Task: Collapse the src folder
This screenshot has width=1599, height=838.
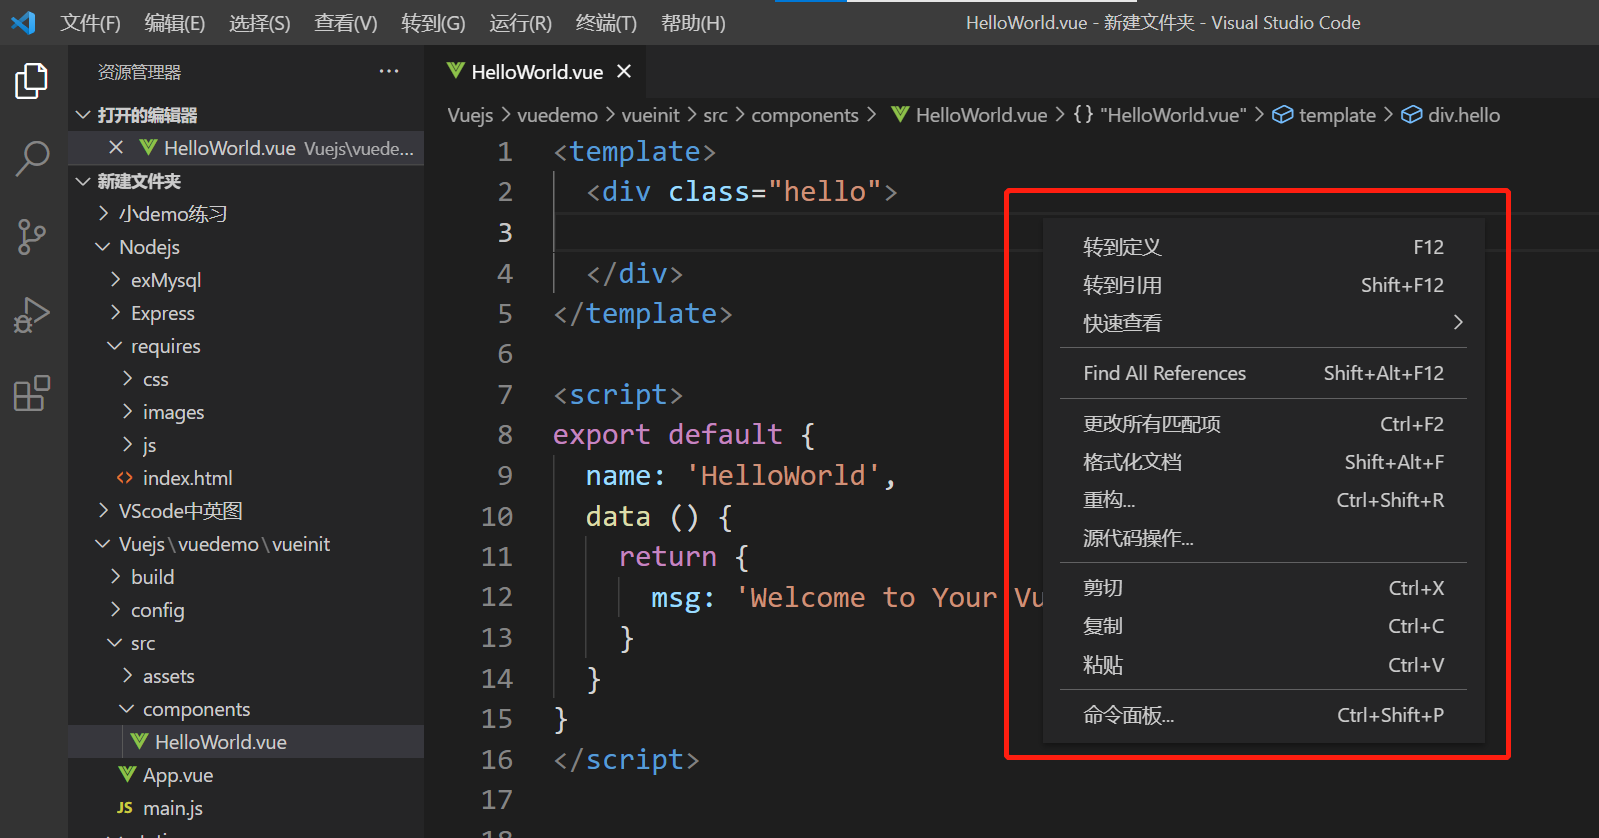Action: (115, 643)
